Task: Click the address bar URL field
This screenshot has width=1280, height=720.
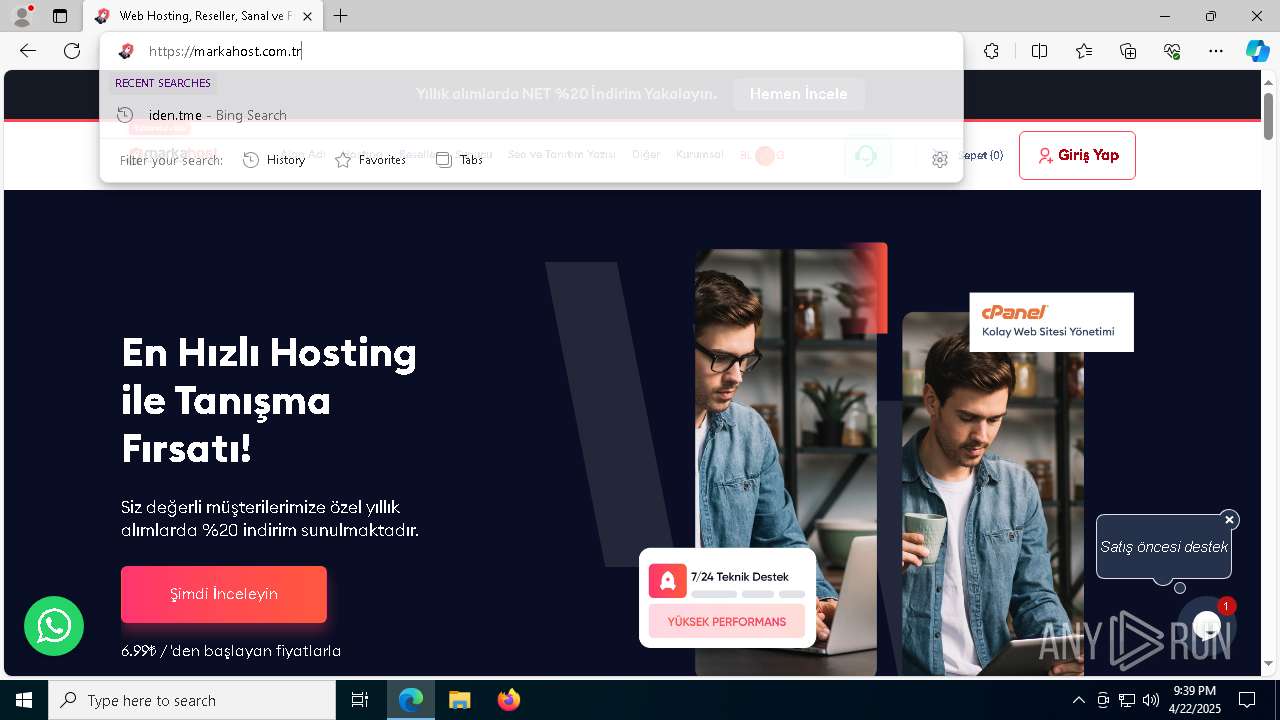Action: pyautogui.click(x=530, y=51)
